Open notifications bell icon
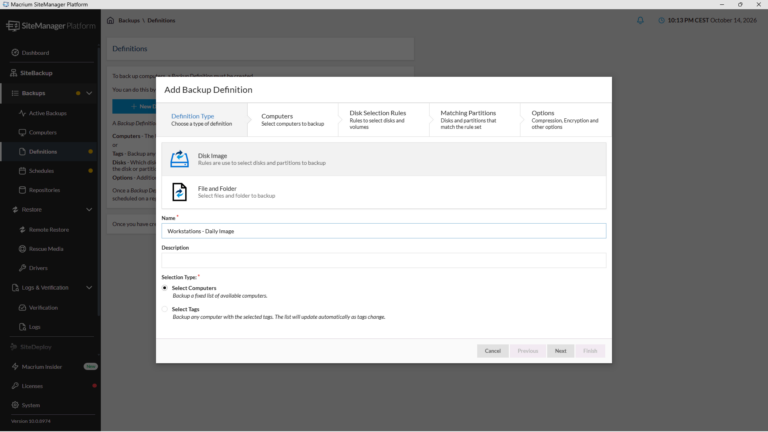Image resolution: width=768 pixels, height=432 pixels. [640, 20]
